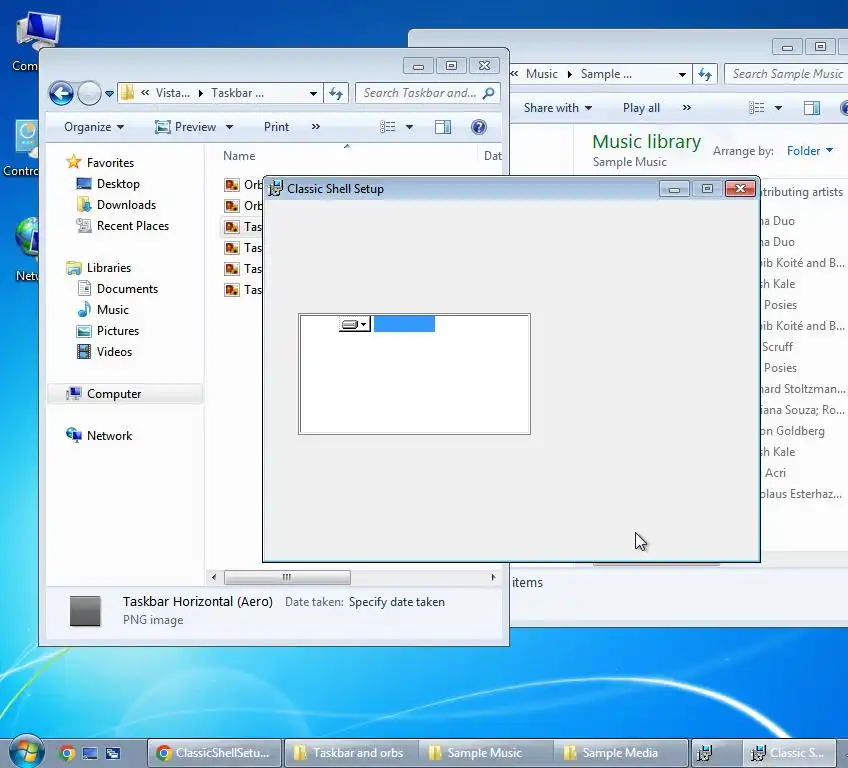Click the Classic Shell Setup title icon

point(275,189)
